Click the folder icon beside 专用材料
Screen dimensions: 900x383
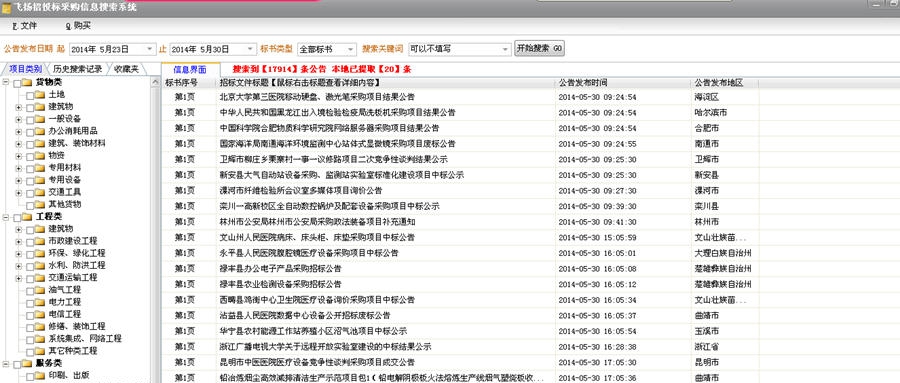(x=40, y=168)
